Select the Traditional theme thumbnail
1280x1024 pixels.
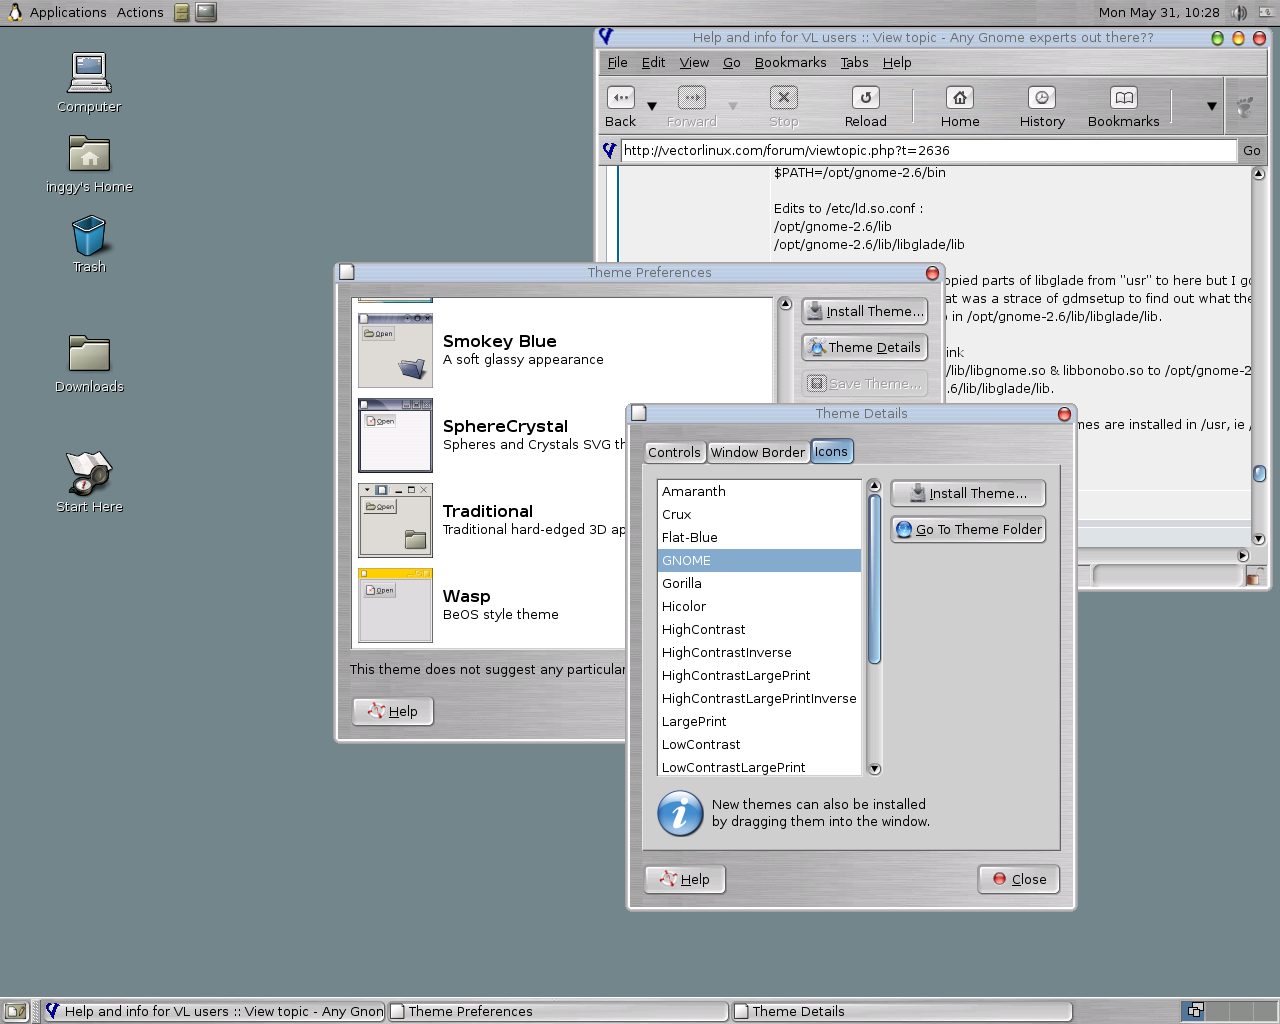pos(396,520)
